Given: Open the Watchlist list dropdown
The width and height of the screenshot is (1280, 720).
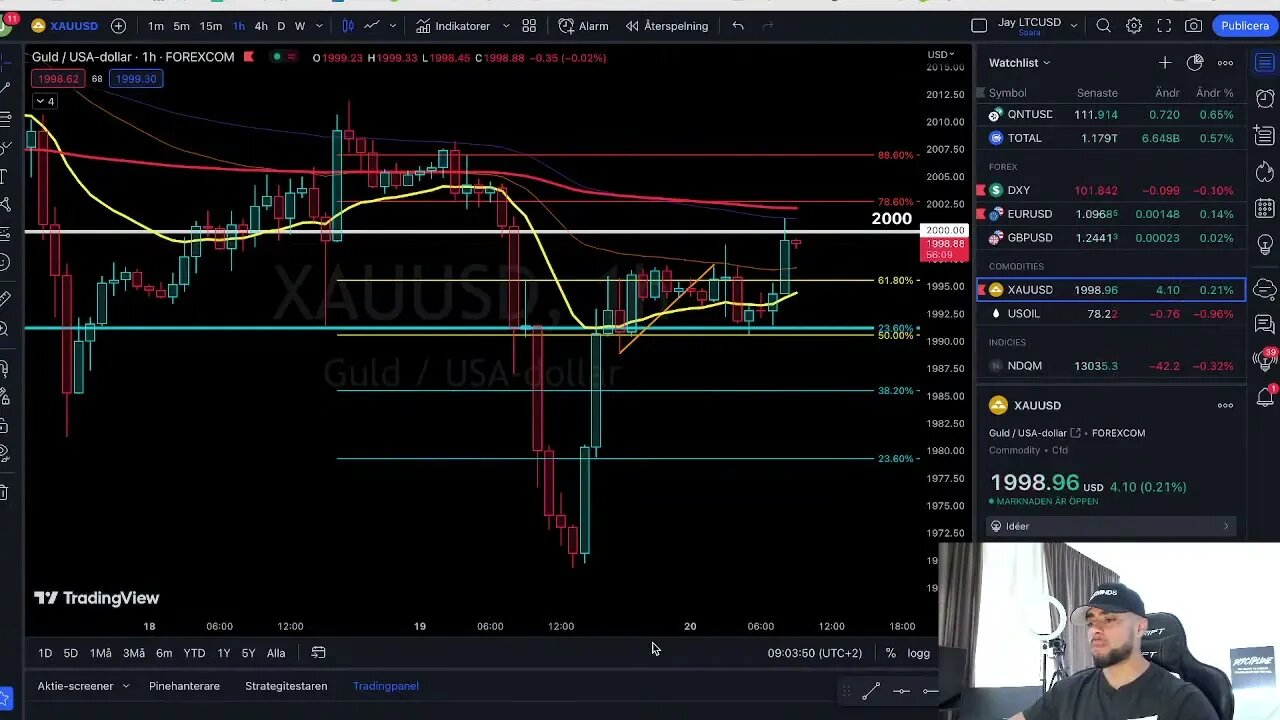Looking at the screenshot, I should 1020,62.
